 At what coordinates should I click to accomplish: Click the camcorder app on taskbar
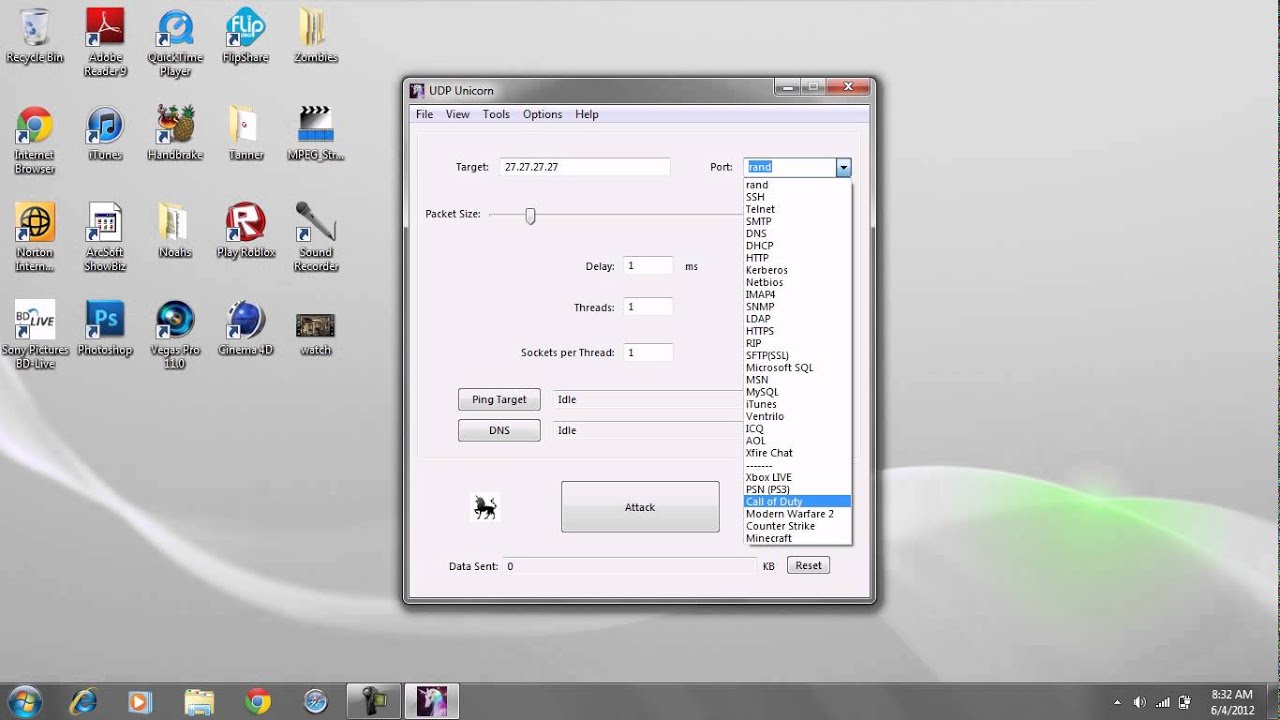point(374,702)
